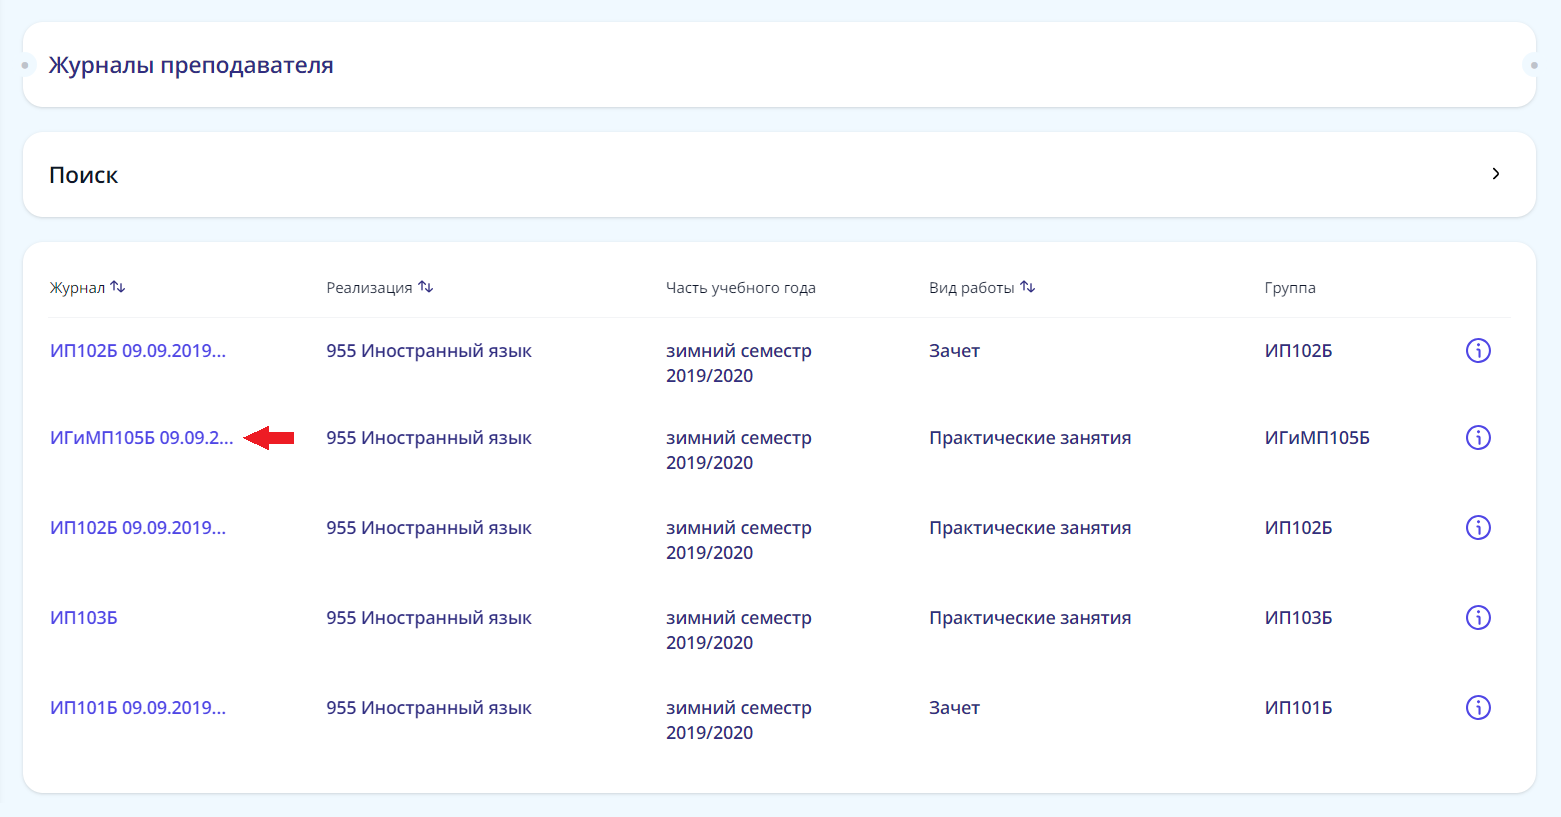The image size is (1561, 817).
Task: Open the ИП101Б 09.09.2019... journal link
Action: 137,708
